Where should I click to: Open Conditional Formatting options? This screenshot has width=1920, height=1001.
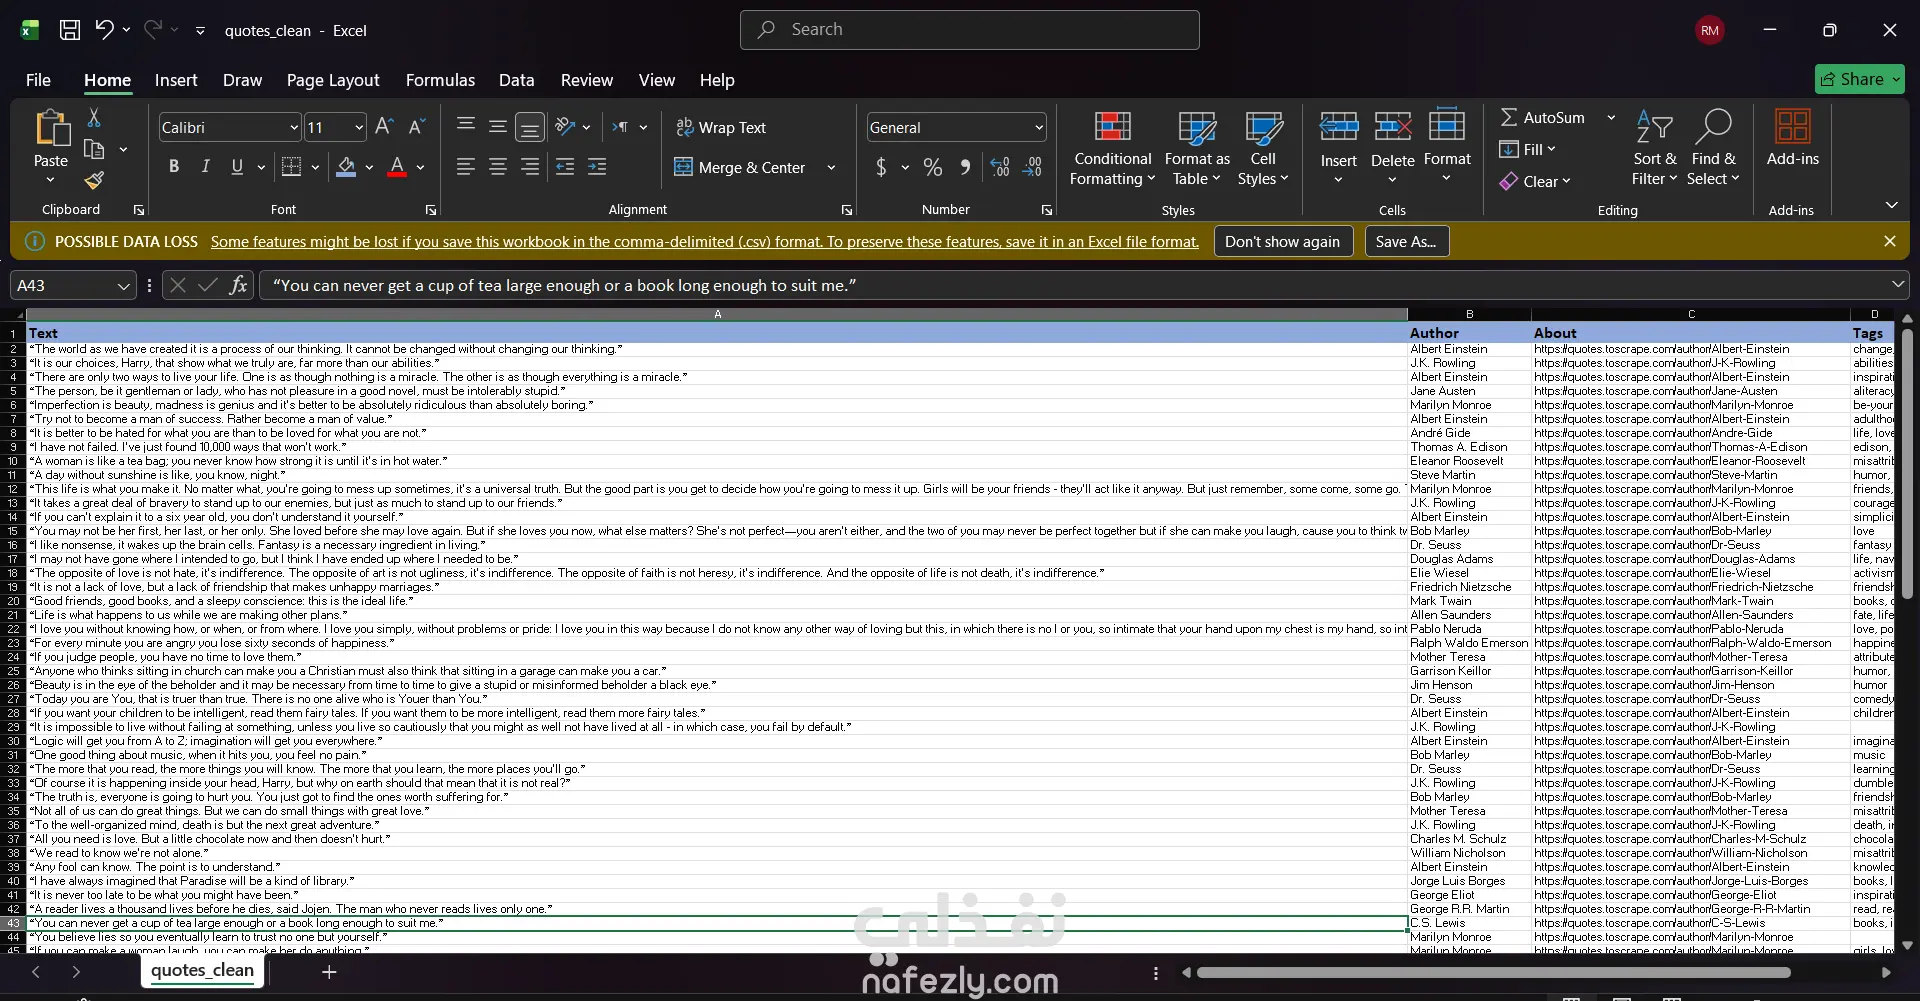click(1113, 148)
